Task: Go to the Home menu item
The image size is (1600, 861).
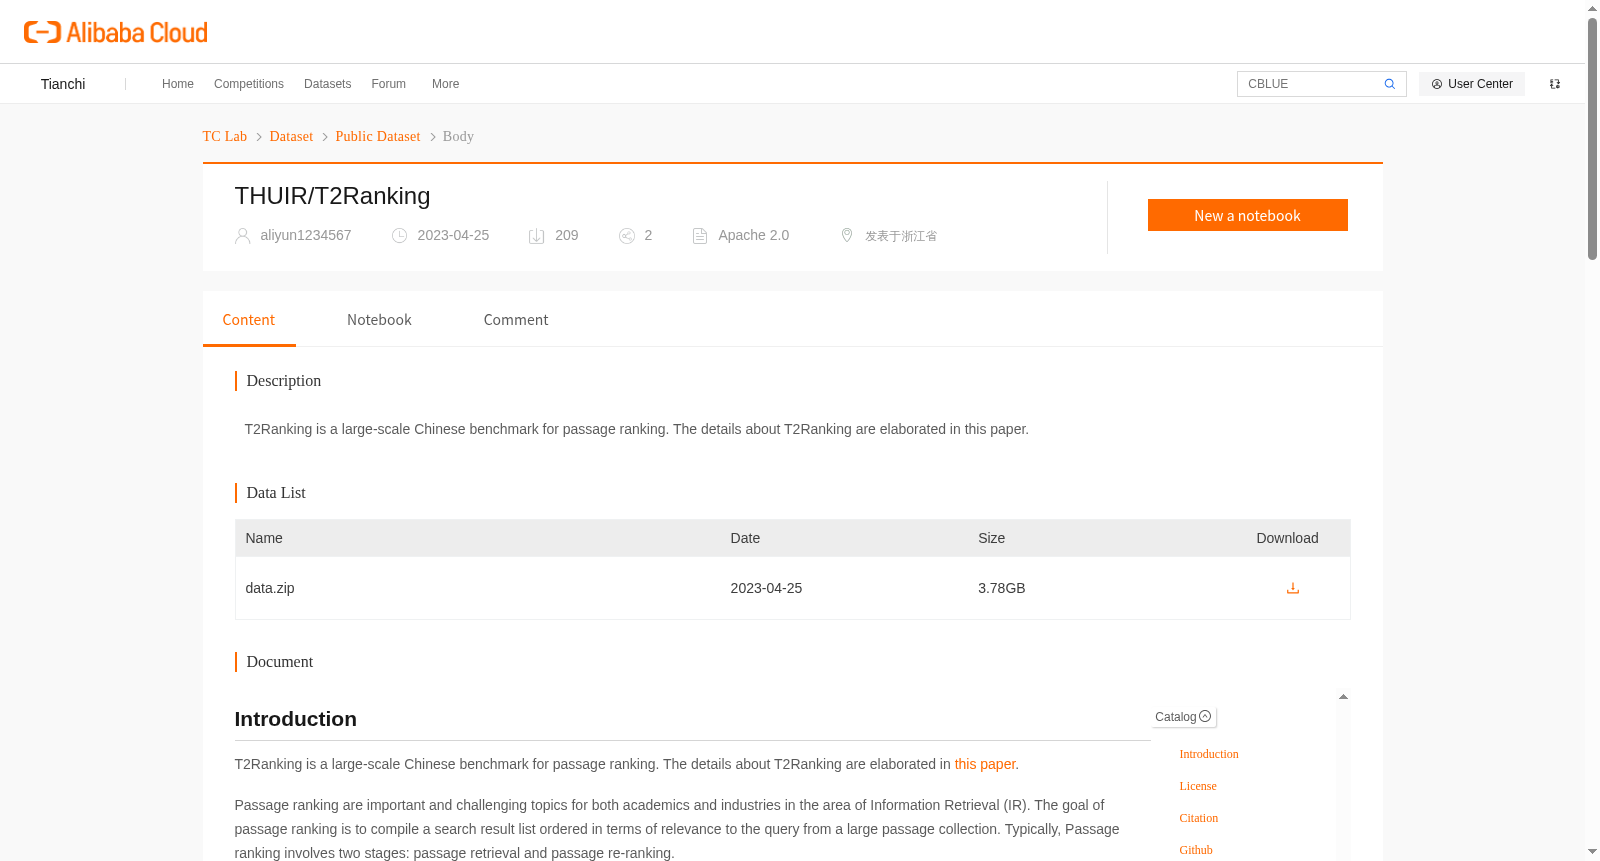Action: [x=178, y=84]
